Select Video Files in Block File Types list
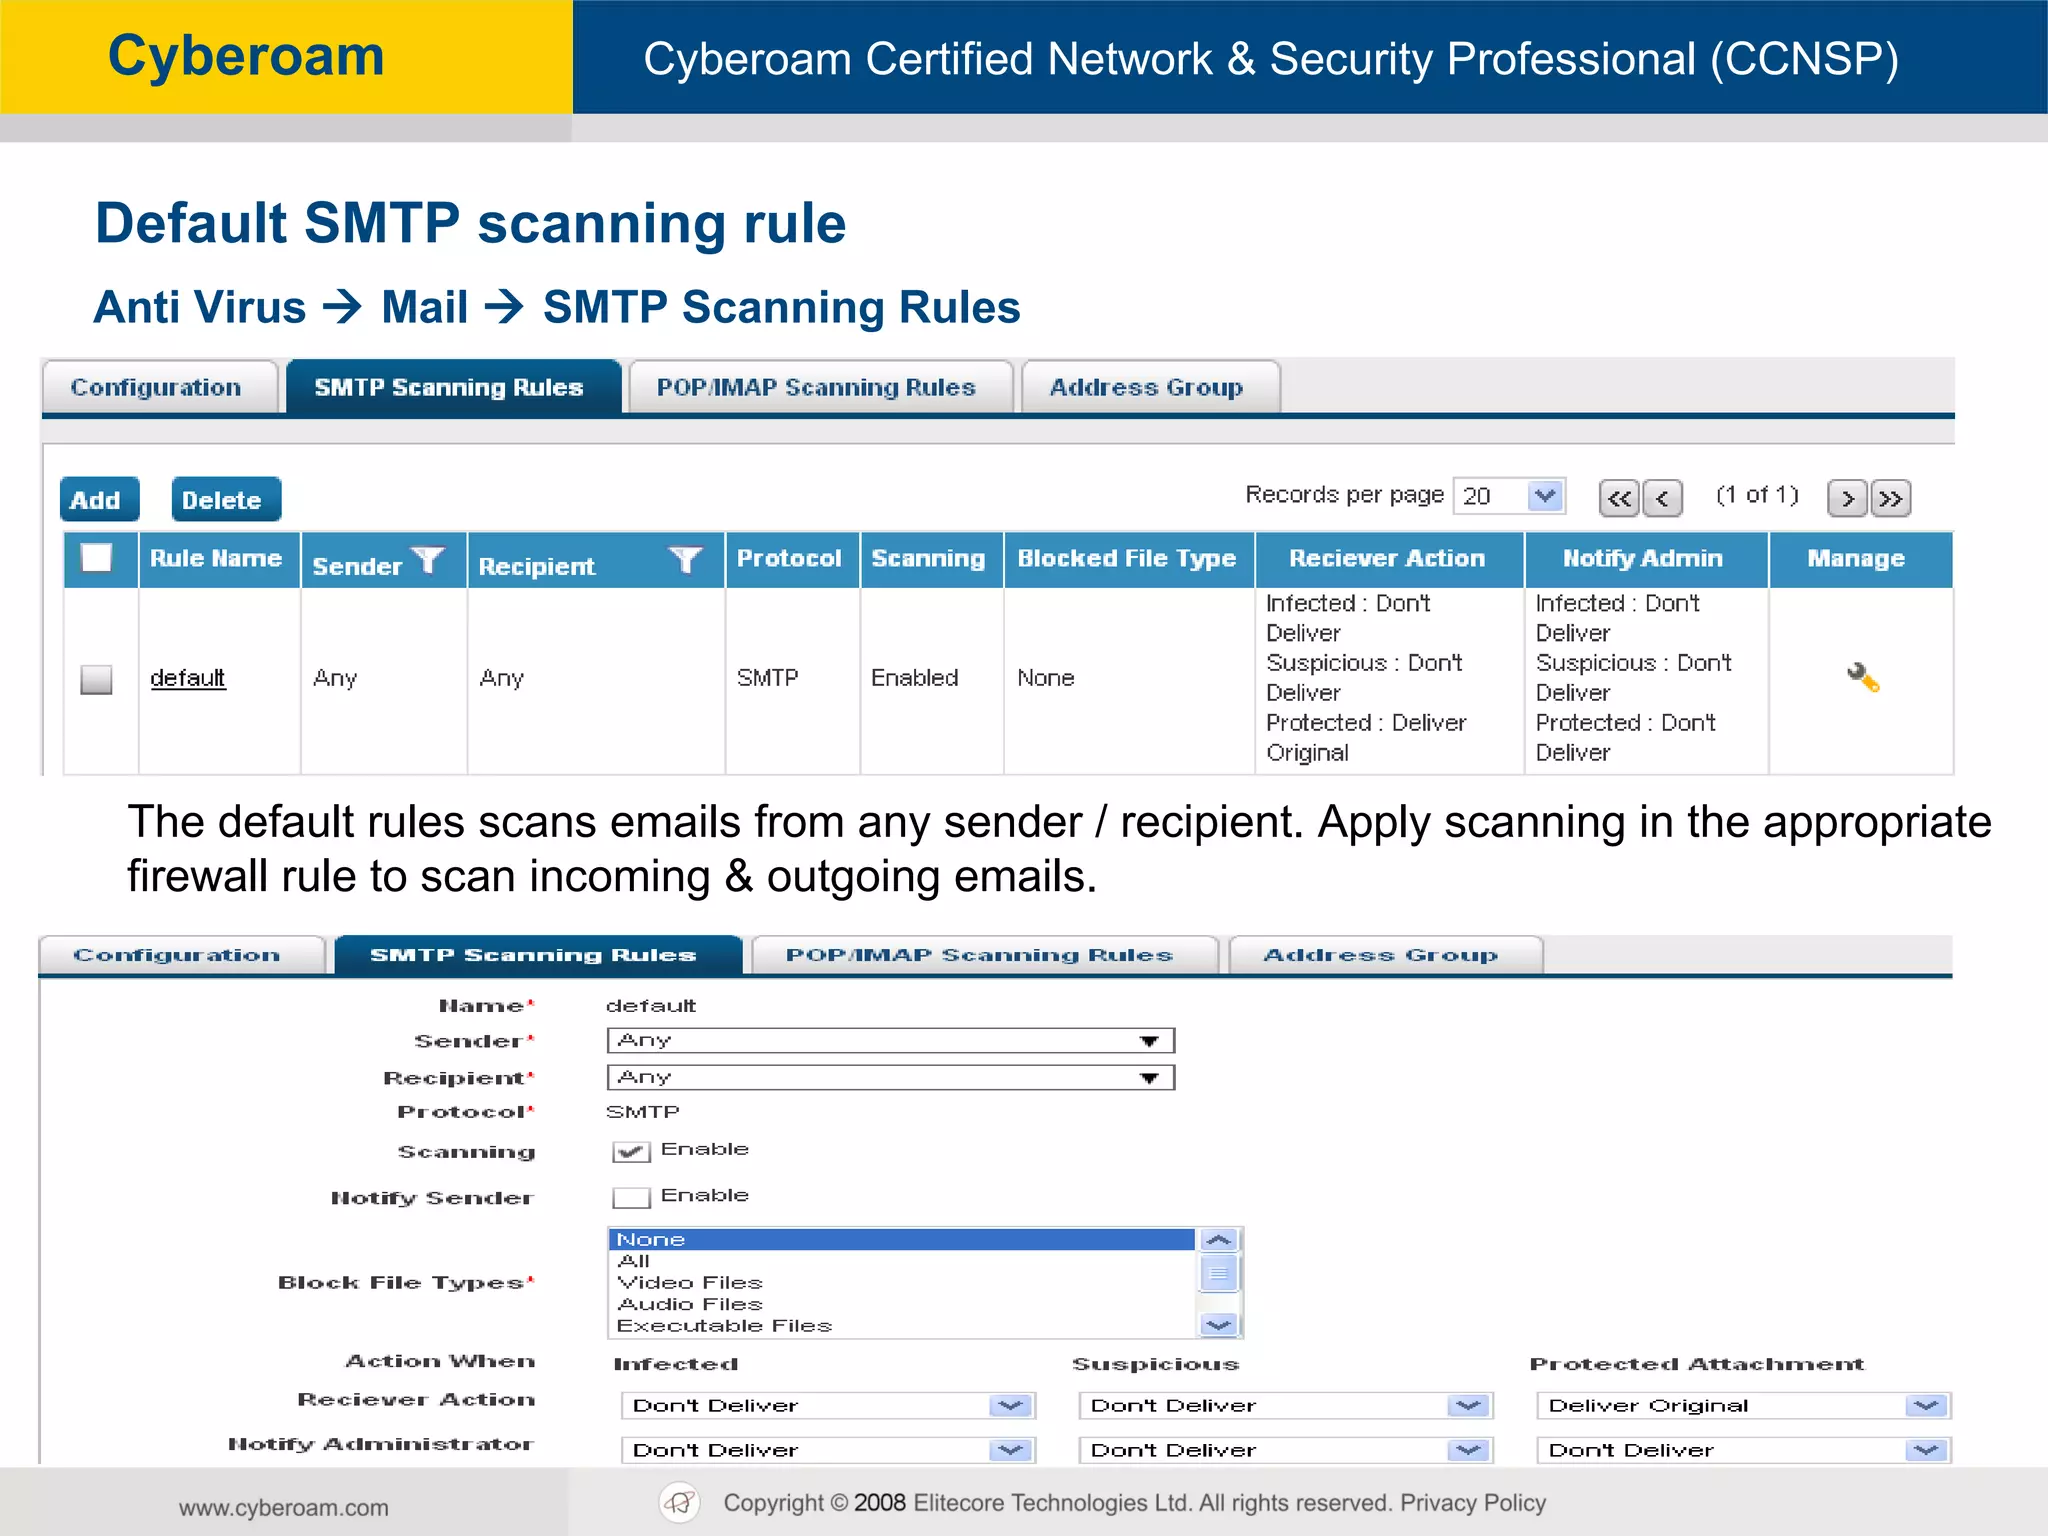This screenshot has height=1536, width=2048. click(x=901, y=1283)
